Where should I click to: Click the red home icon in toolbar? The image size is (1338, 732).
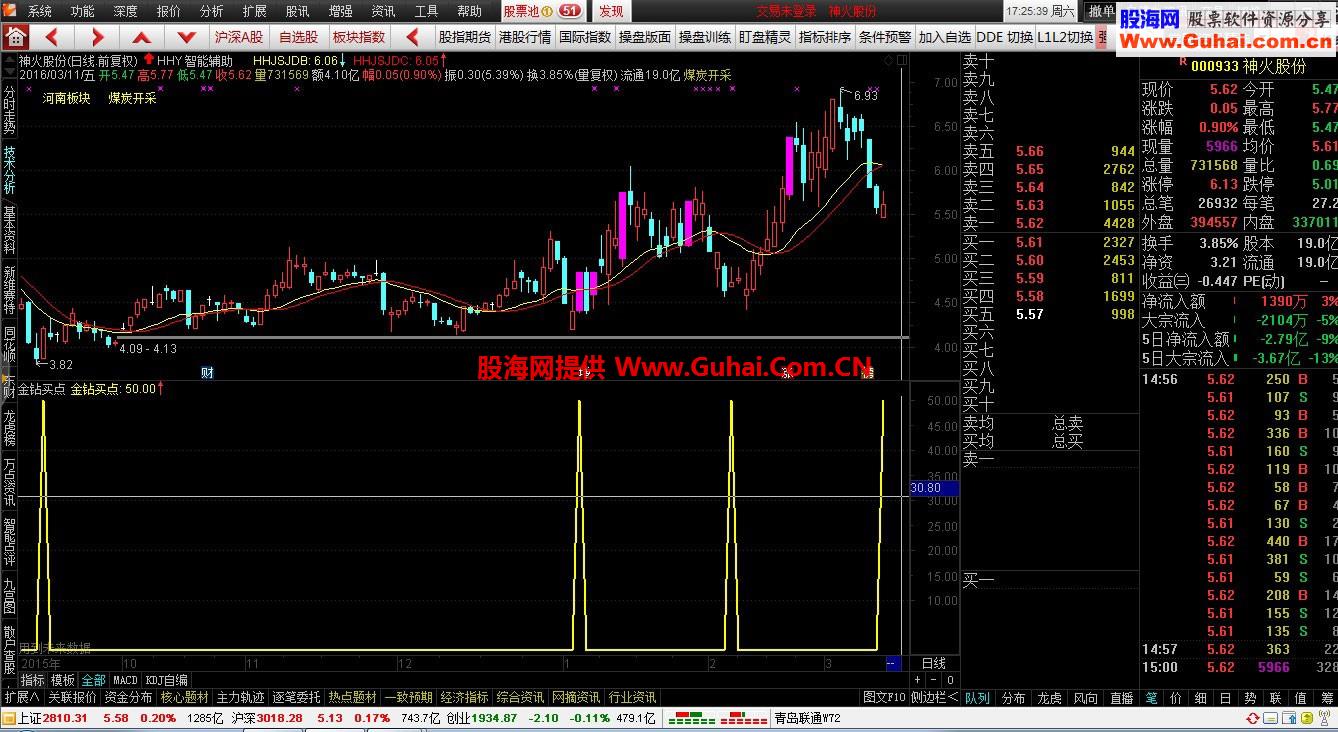pyautogui.click(x=15, y=37)
